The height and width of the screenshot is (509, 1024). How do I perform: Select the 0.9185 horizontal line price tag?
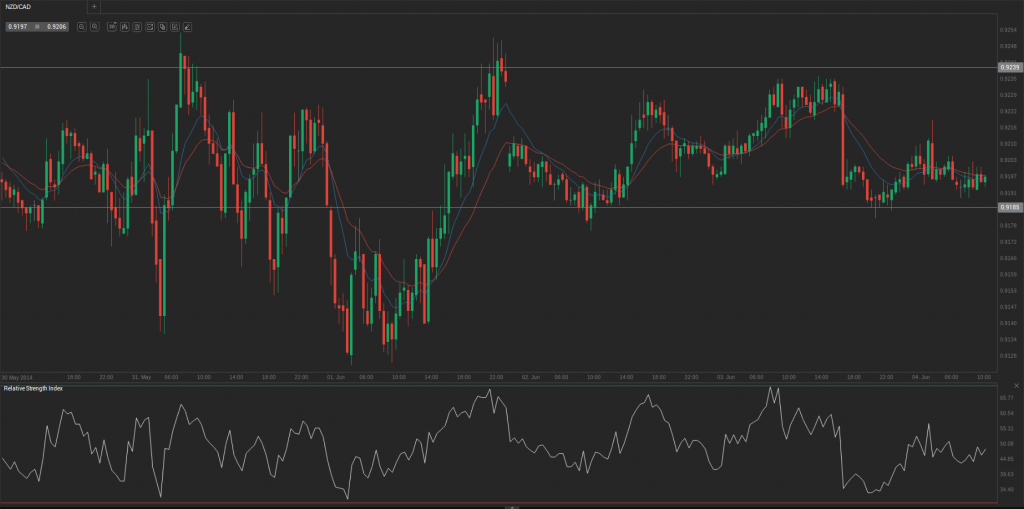click(x=1009, y=207)
